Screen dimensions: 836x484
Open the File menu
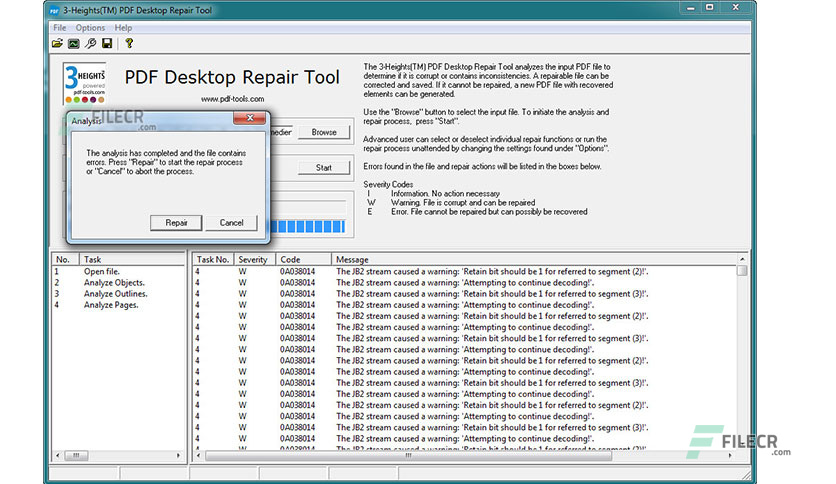point(60,28)
